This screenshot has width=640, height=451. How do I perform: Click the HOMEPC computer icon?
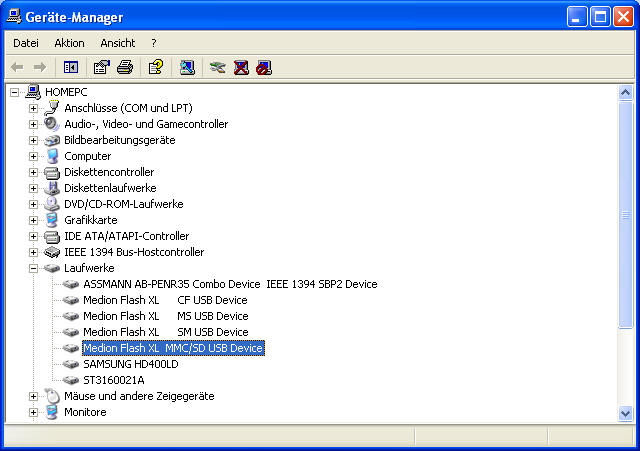click(33, 92)
